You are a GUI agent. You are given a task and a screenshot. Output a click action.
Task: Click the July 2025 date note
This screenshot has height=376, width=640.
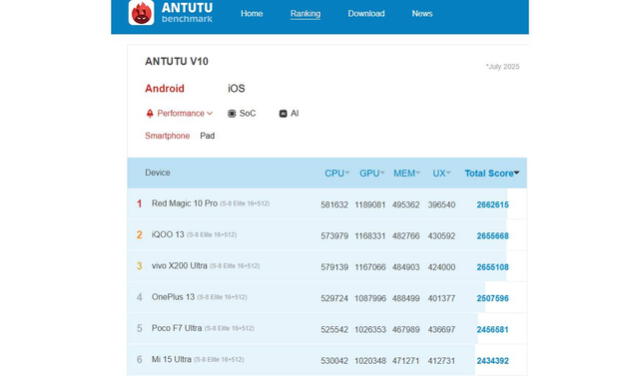502,67
